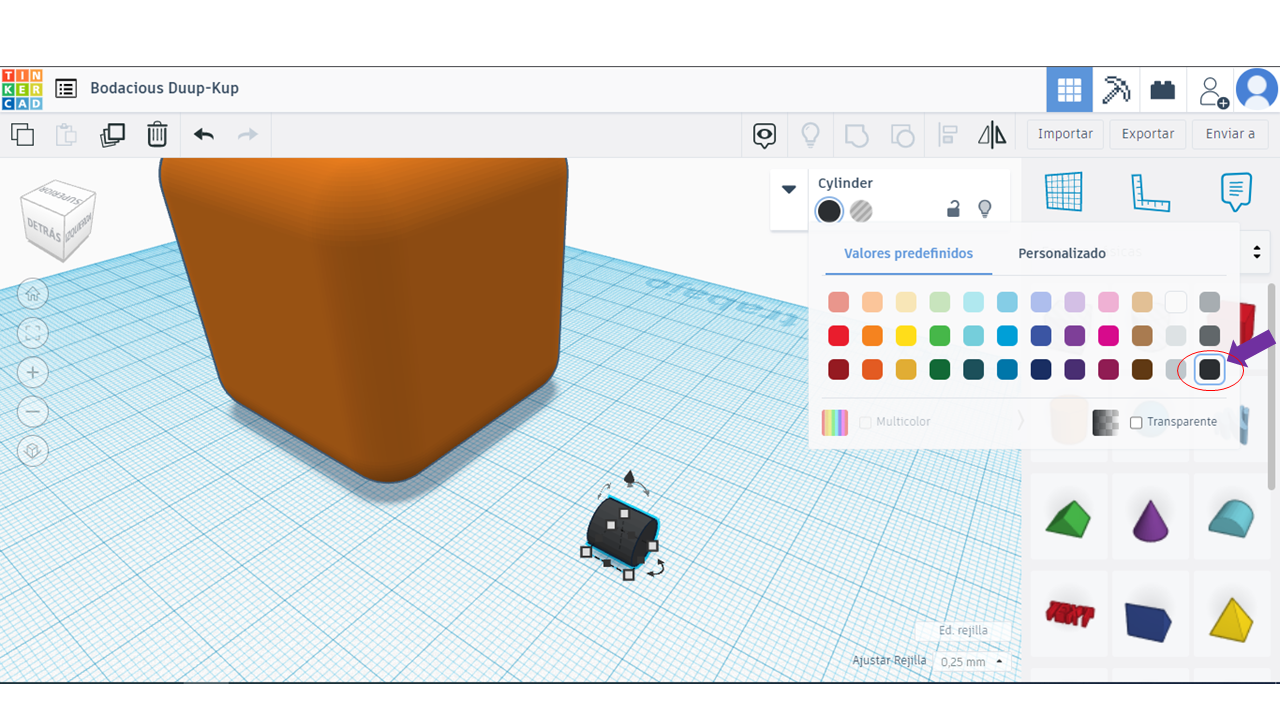
Task: Add the yellow pyramid shape
Action: [x=1230, y=619]
